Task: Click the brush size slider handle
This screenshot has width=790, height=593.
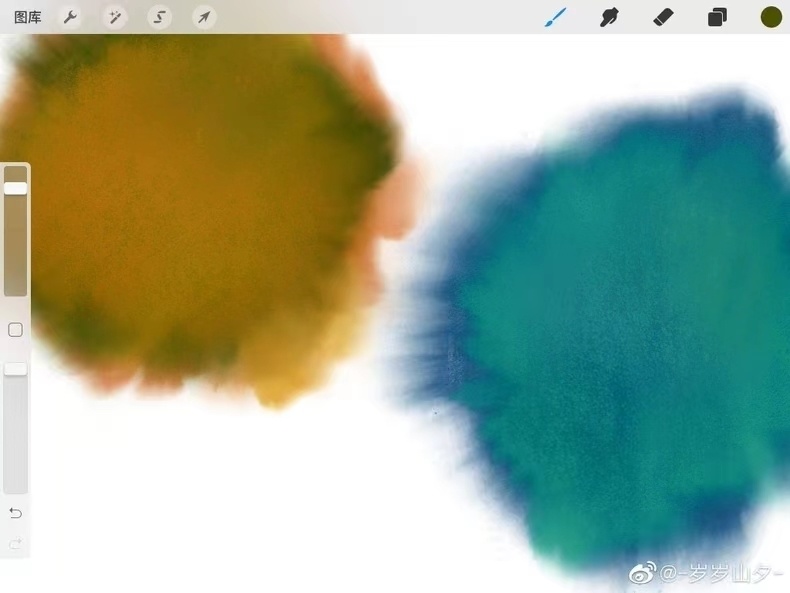Action: click(x=16, y=188)
